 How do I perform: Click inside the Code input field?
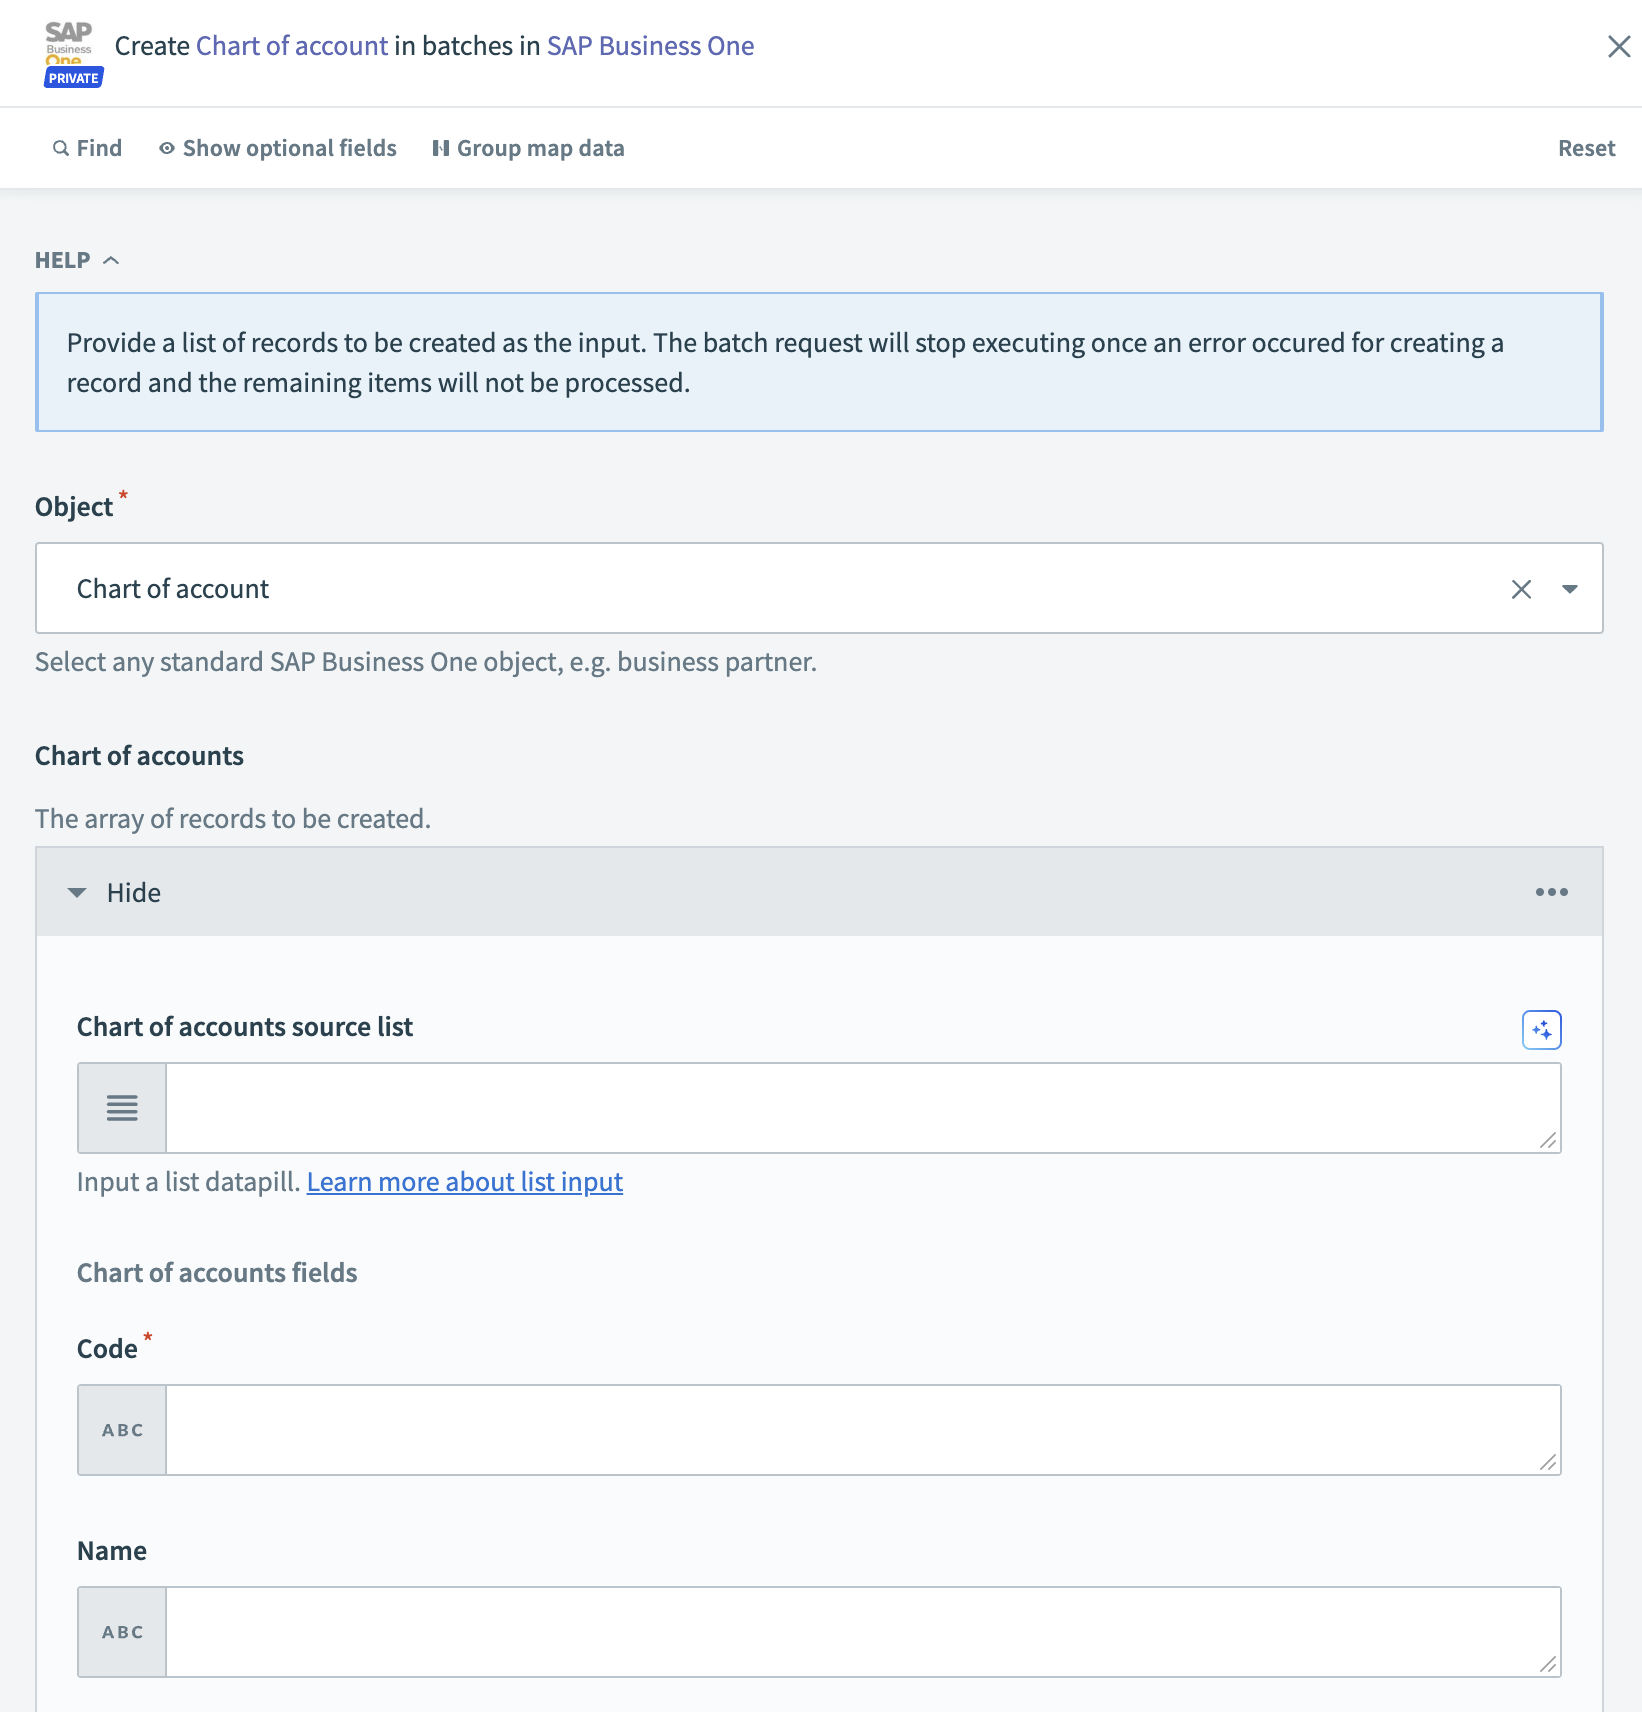(860, 1430)
